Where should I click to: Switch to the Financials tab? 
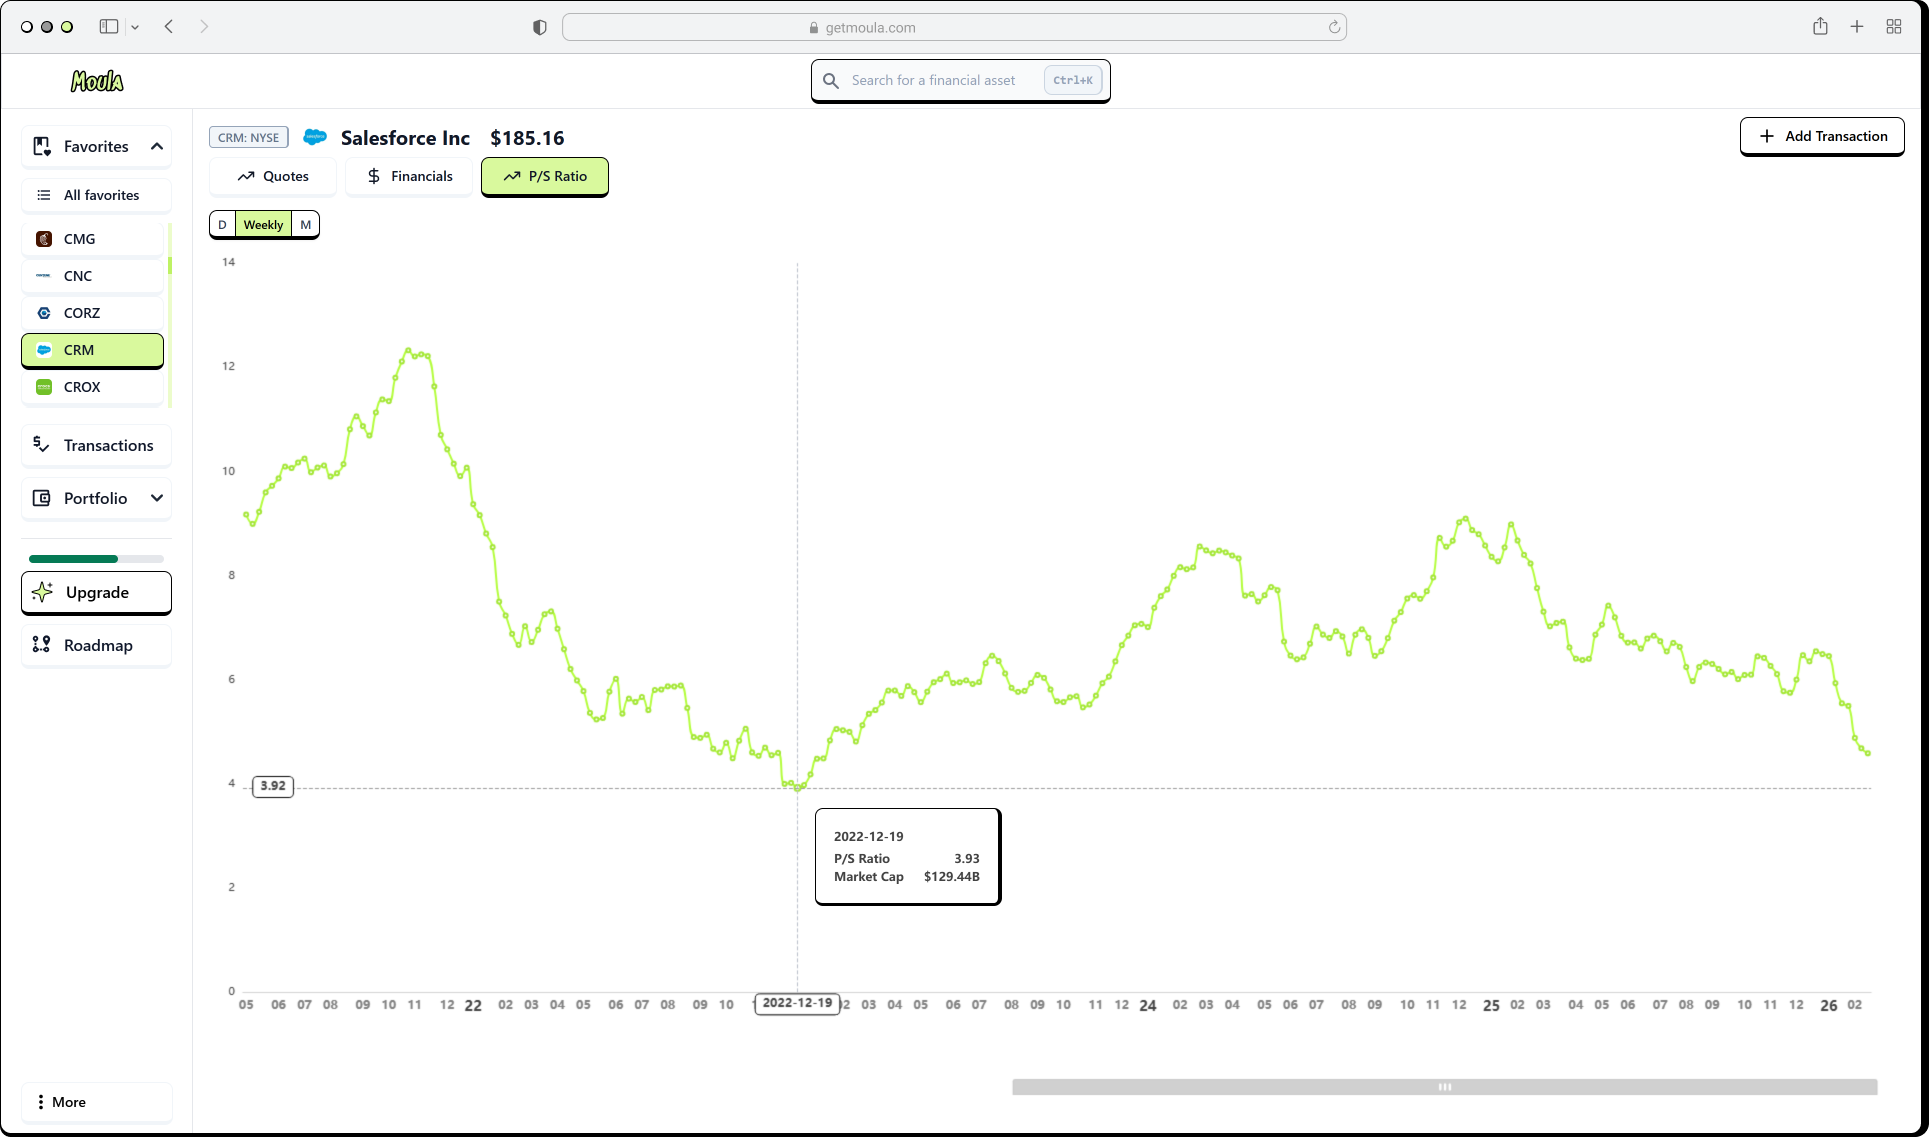pos(409,176)
